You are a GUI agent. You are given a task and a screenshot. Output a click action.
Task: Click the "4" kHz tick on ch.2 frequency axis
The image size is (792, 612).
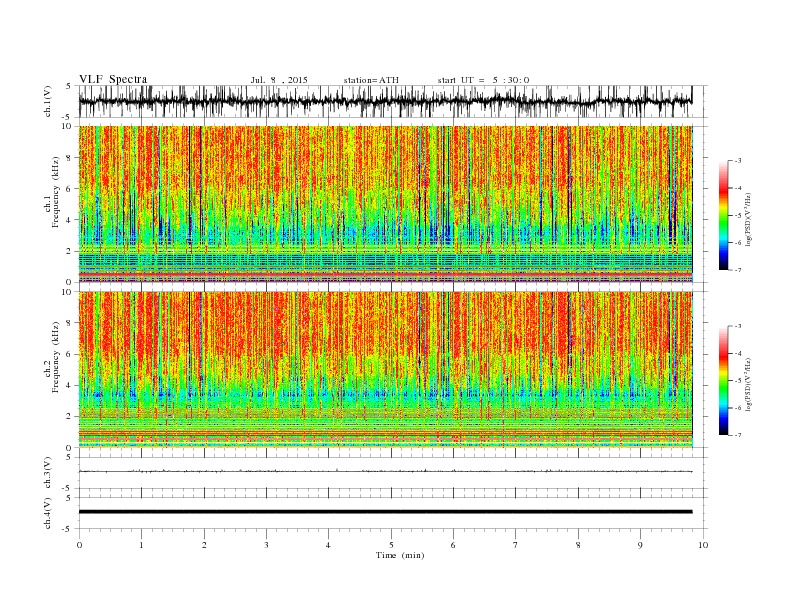(70, 386)
